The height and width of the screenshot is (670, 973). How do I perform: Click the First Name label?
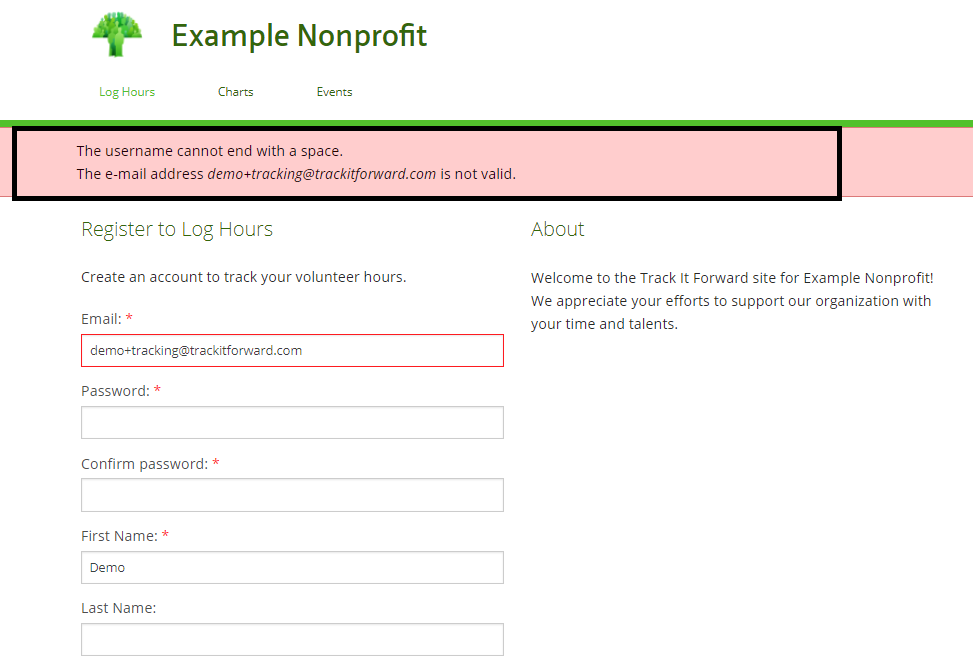(x=119, y=536)
